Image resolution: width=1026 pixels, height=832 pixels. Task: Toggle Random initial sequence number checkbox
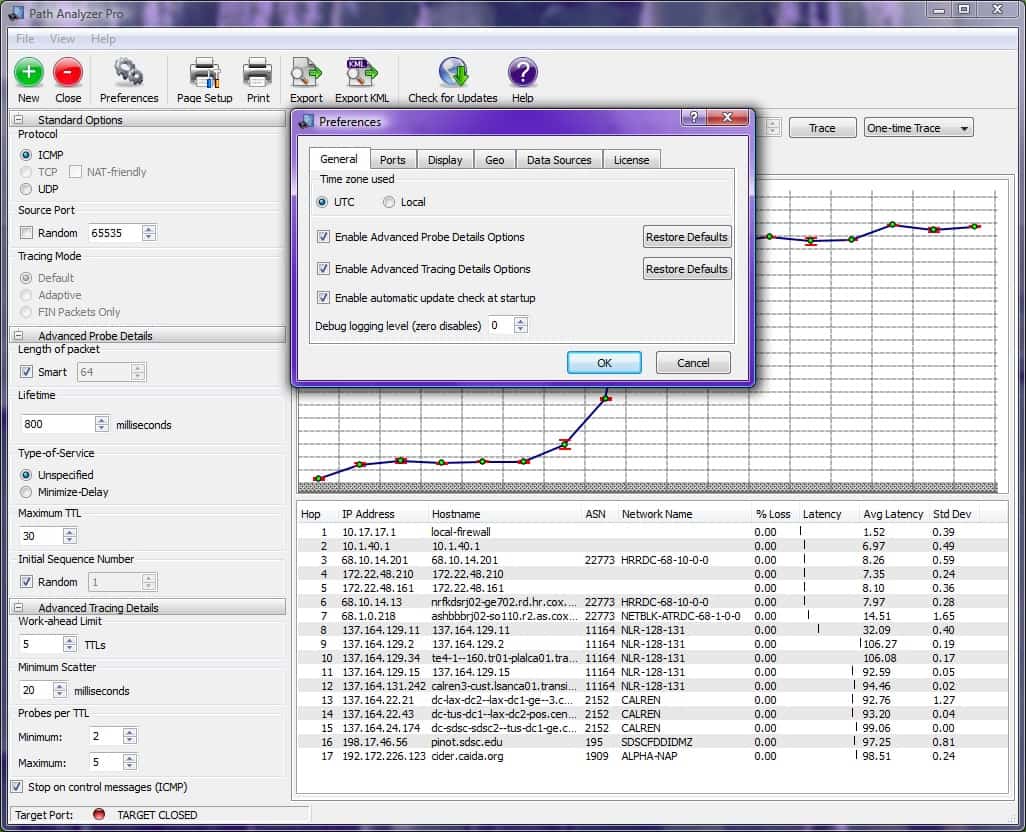pyautogui.click(x=26, y=581)
